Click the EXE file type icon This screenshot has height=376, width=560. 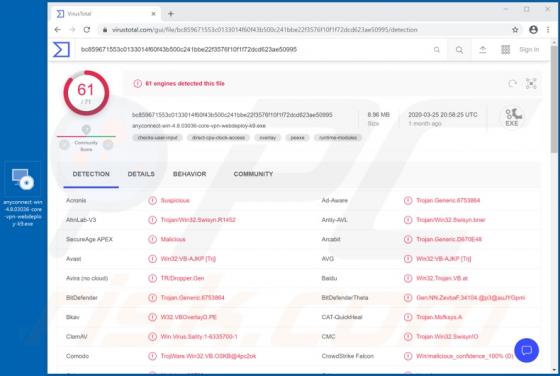[512, 117]
